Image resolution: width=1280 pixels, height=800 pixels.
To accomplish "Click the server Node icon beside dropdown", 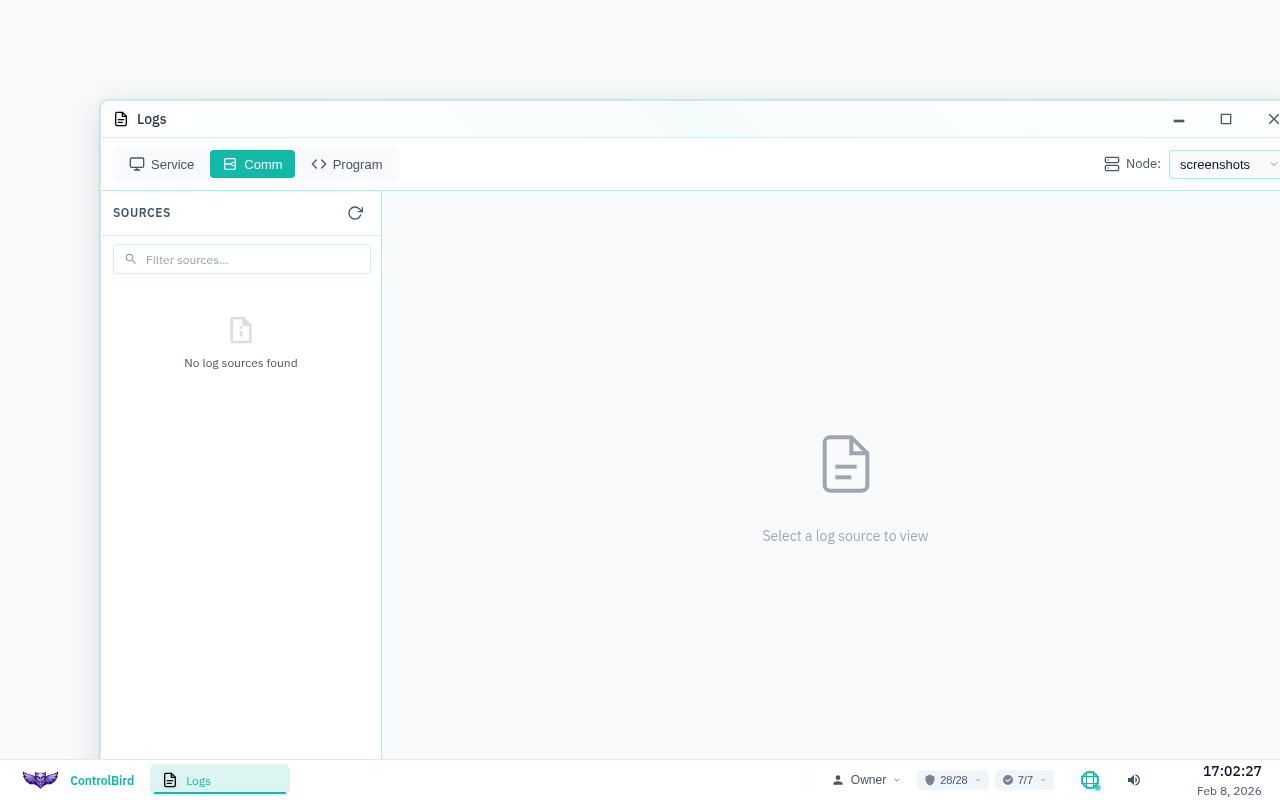I will coord(1112,164).
